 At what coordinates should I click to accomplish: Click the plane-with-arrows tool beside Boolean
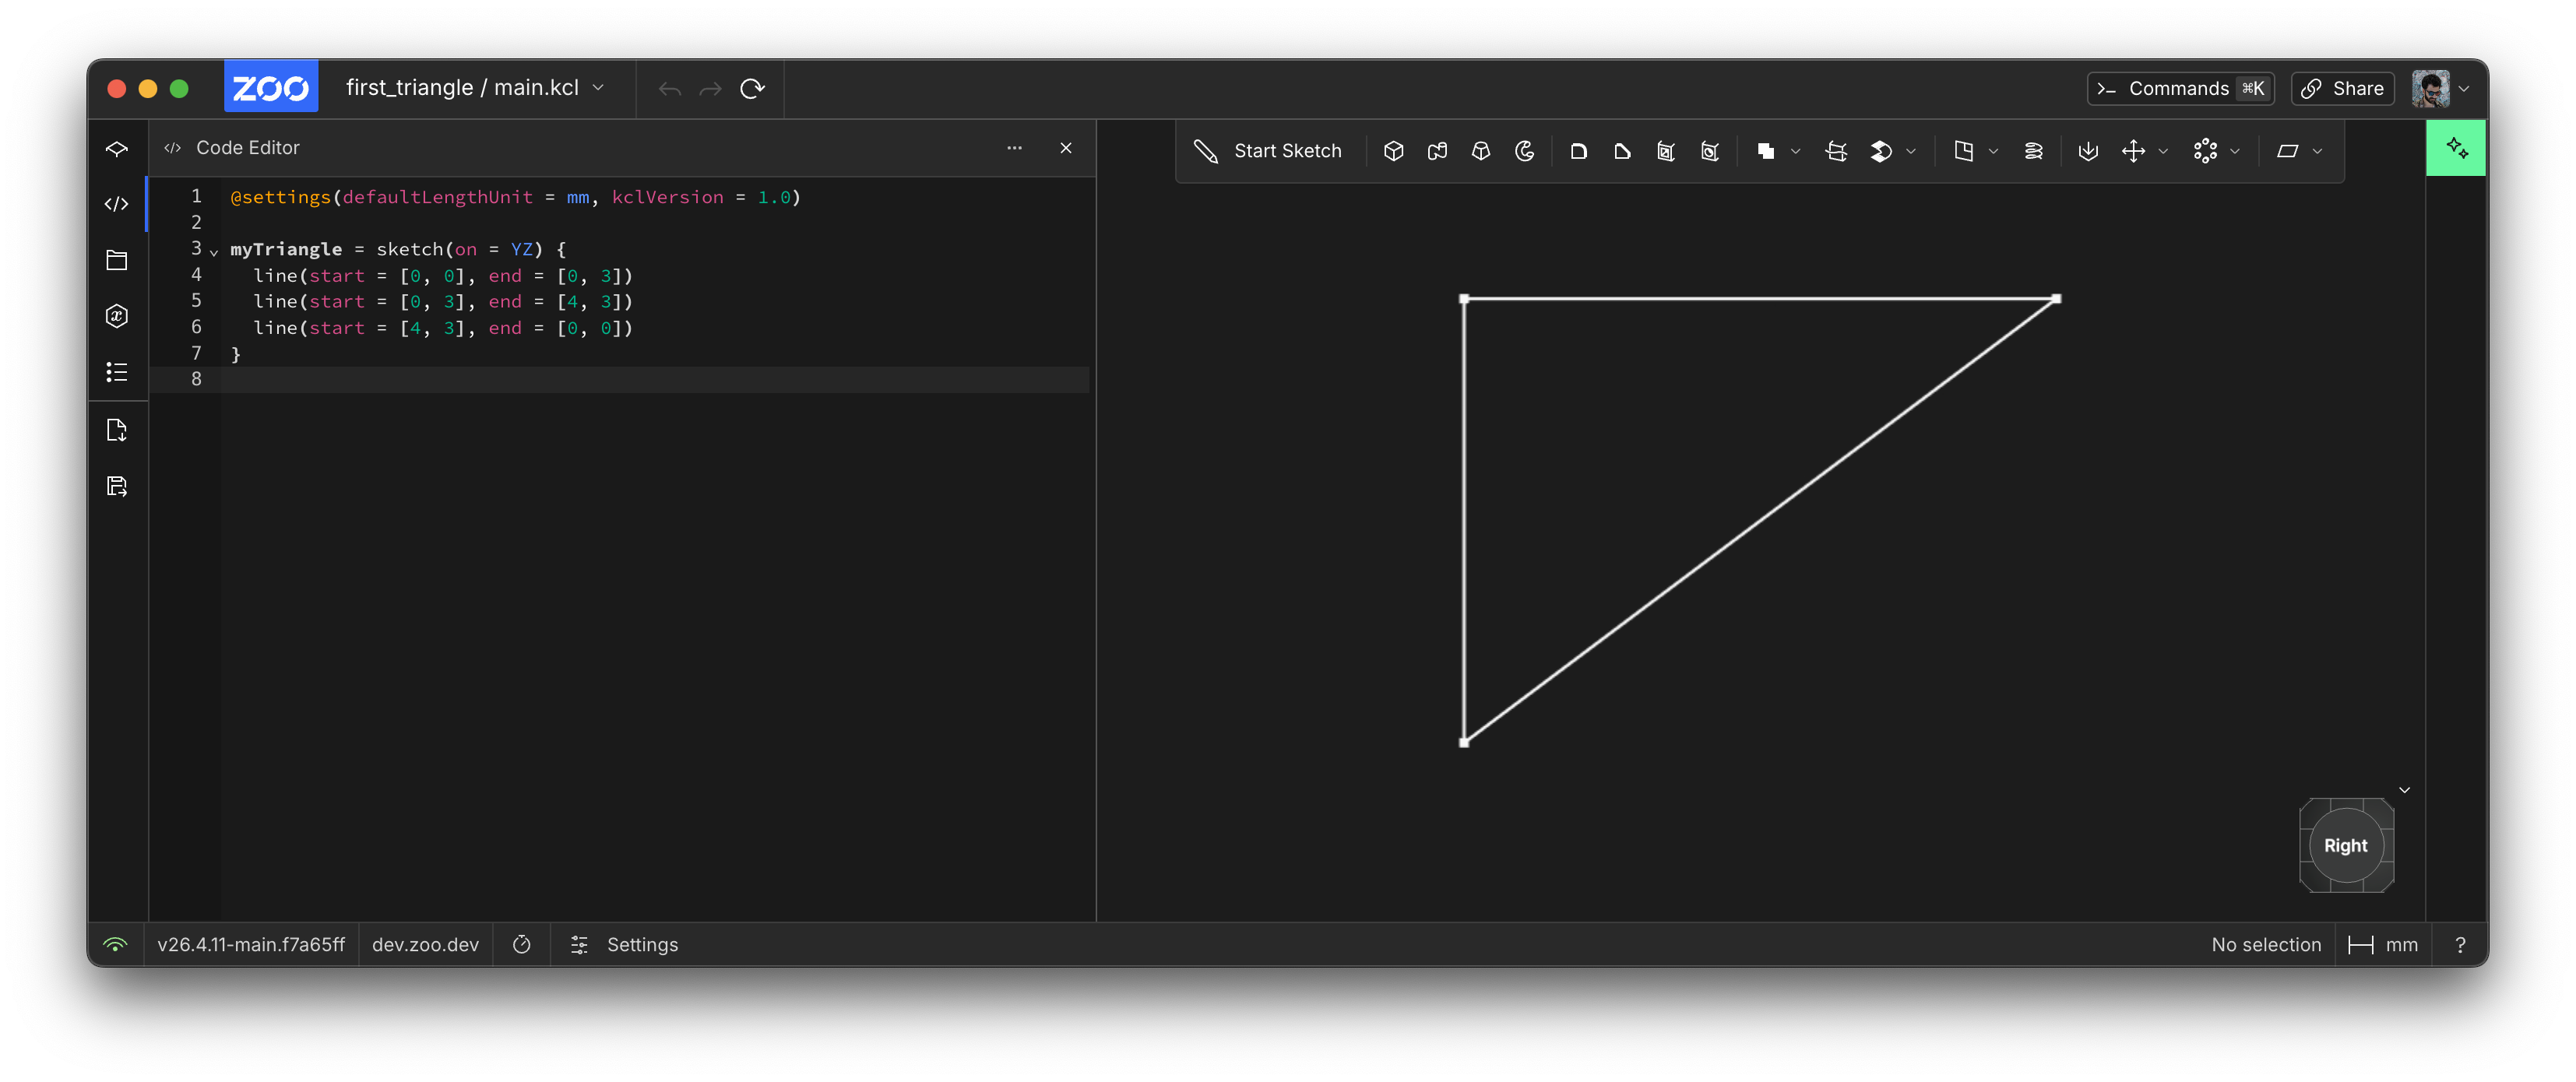click(x=1836, y=151)
